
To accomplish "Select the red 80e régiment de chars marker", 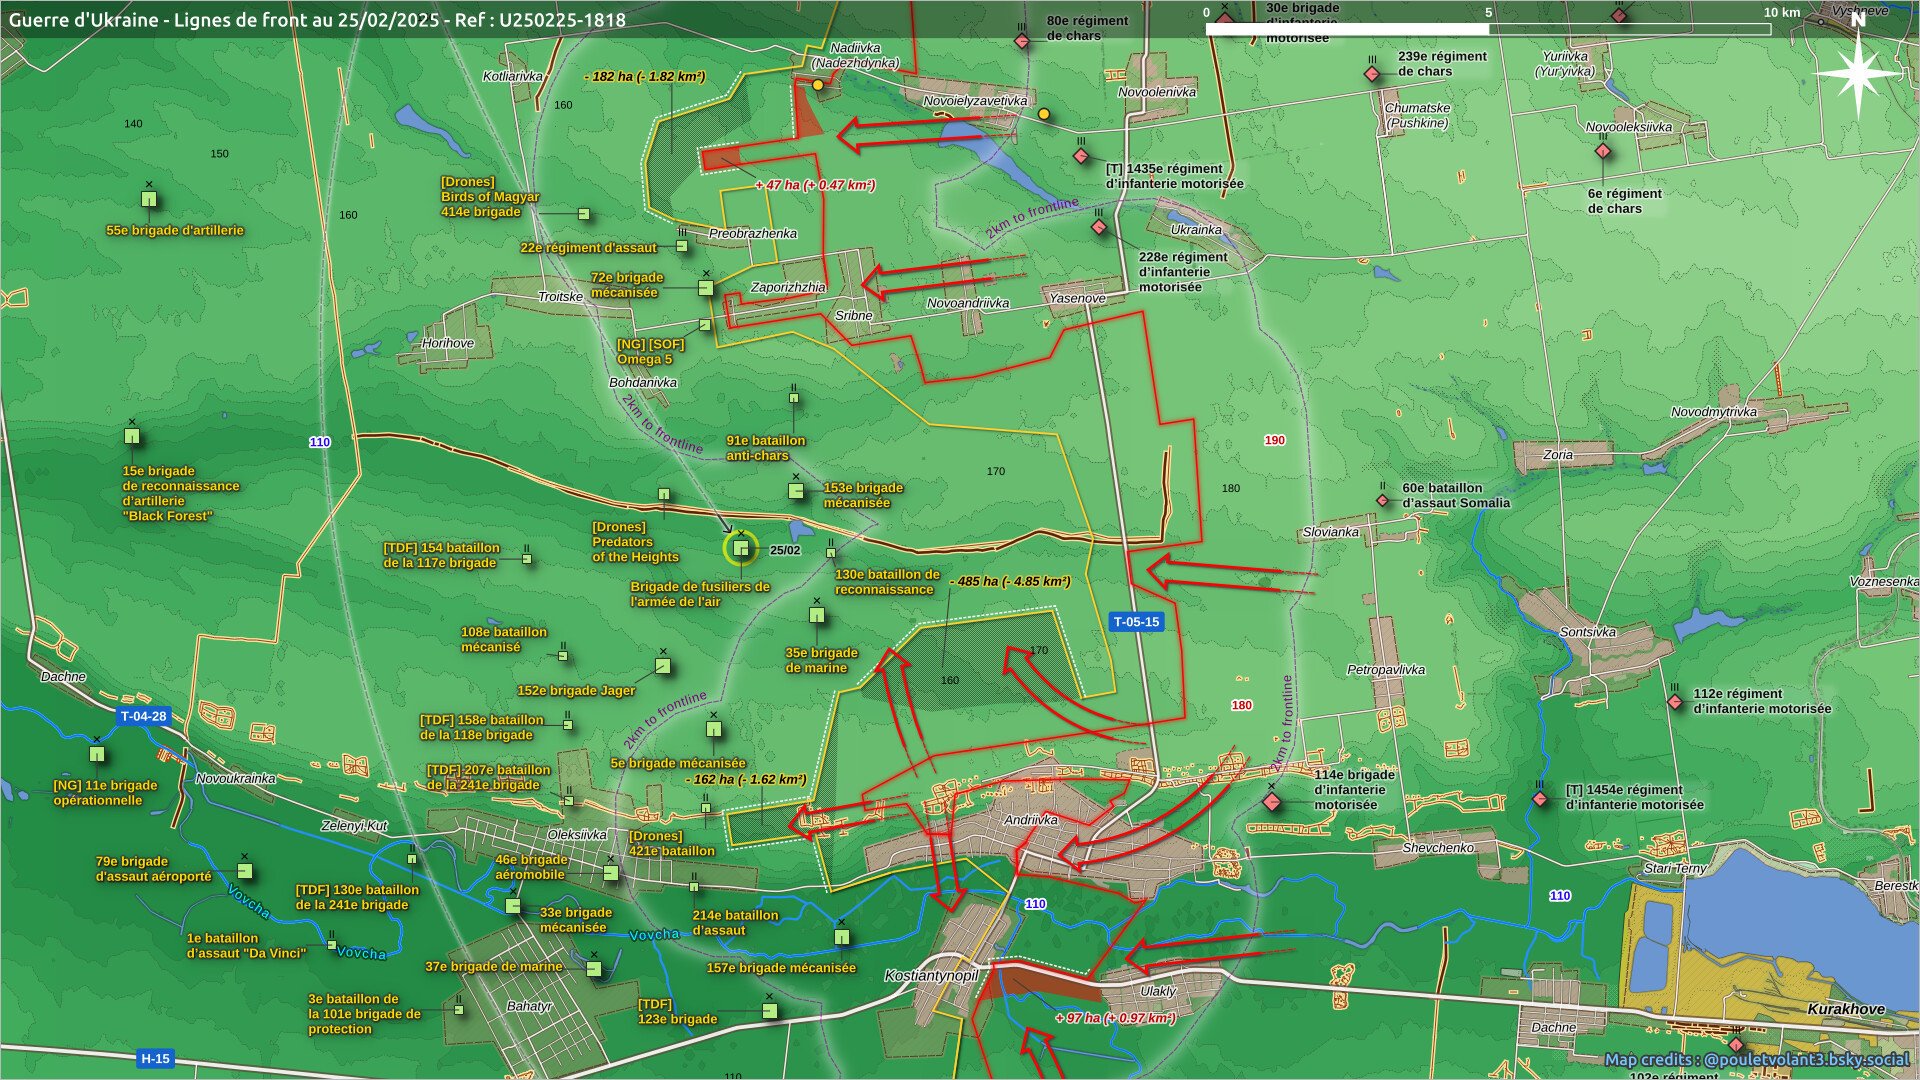I will [x=1022, y=41].
